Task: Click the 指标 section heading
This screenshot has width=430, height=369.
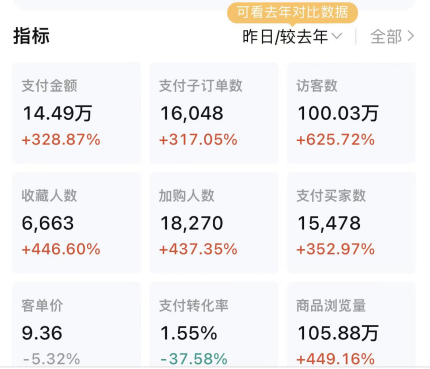Action: click(31, 36)
